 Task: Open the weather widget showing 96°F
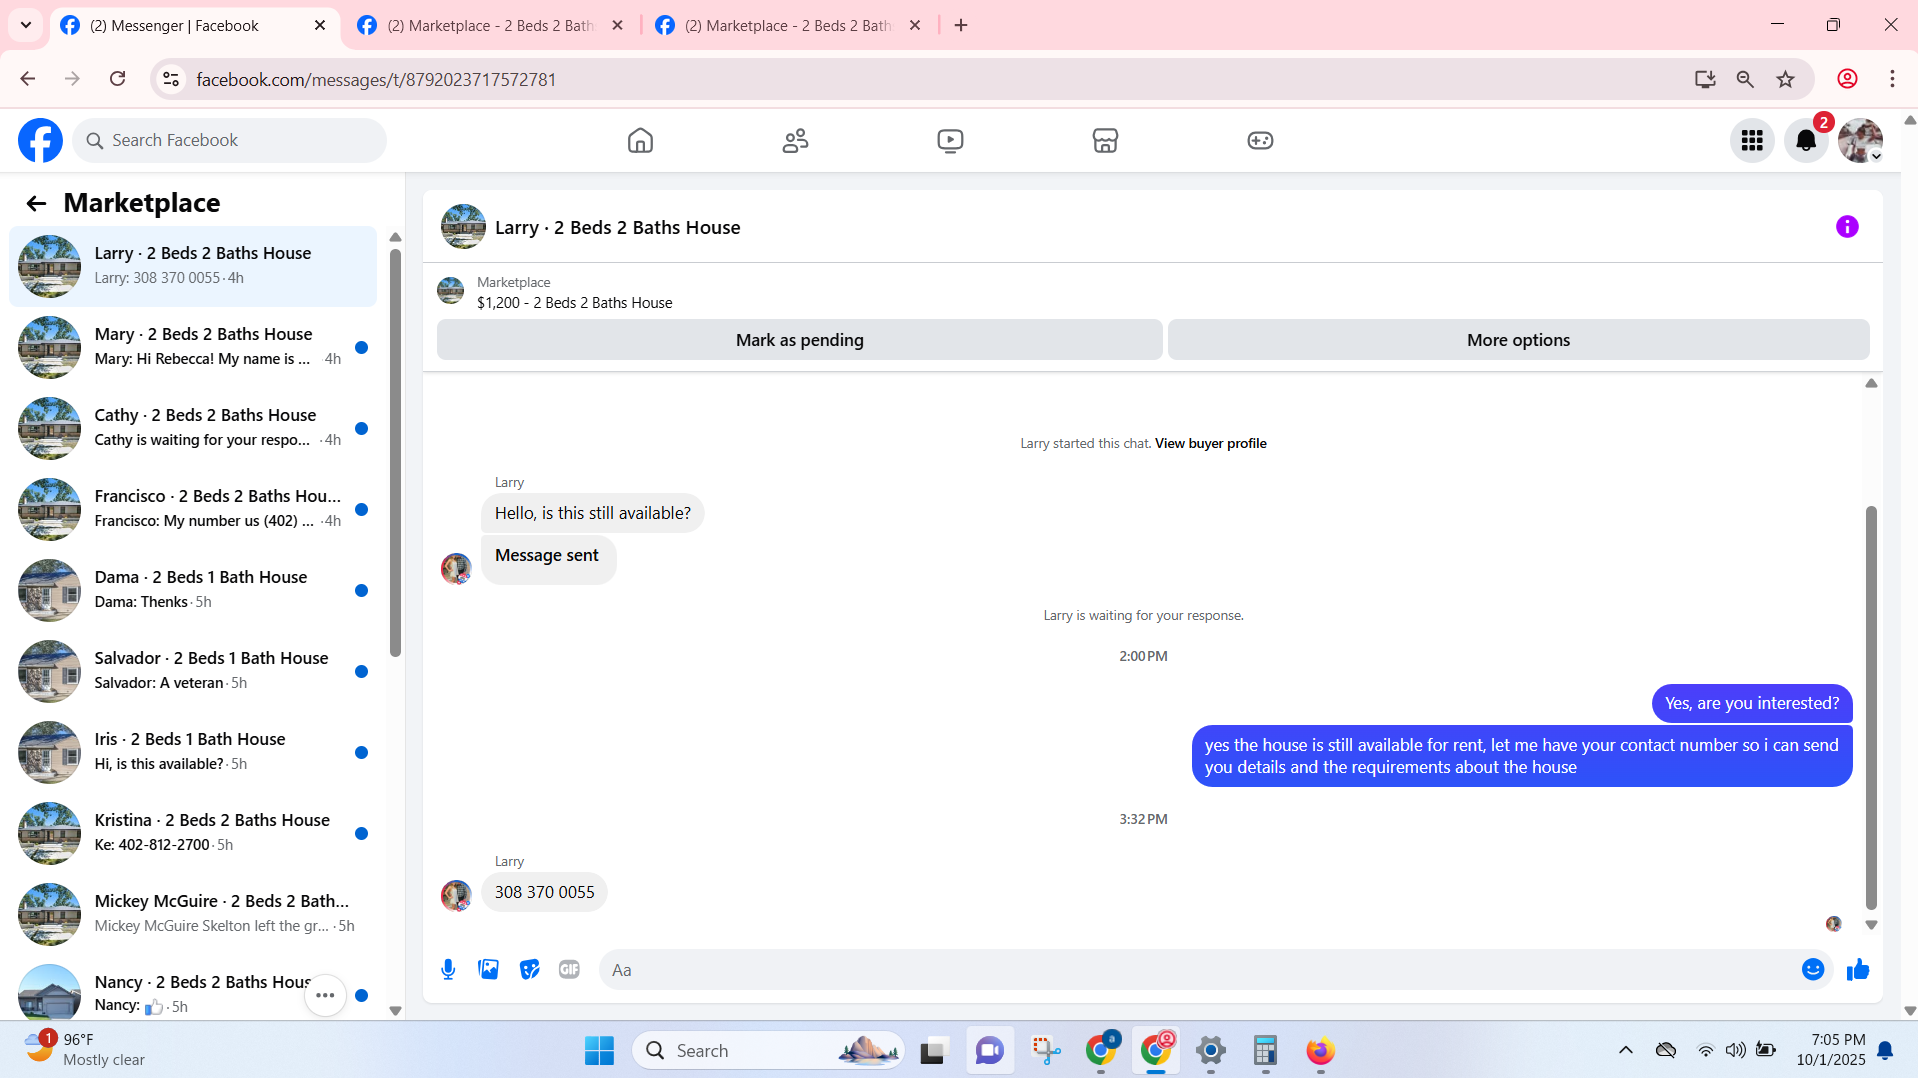click(85, 1050)
